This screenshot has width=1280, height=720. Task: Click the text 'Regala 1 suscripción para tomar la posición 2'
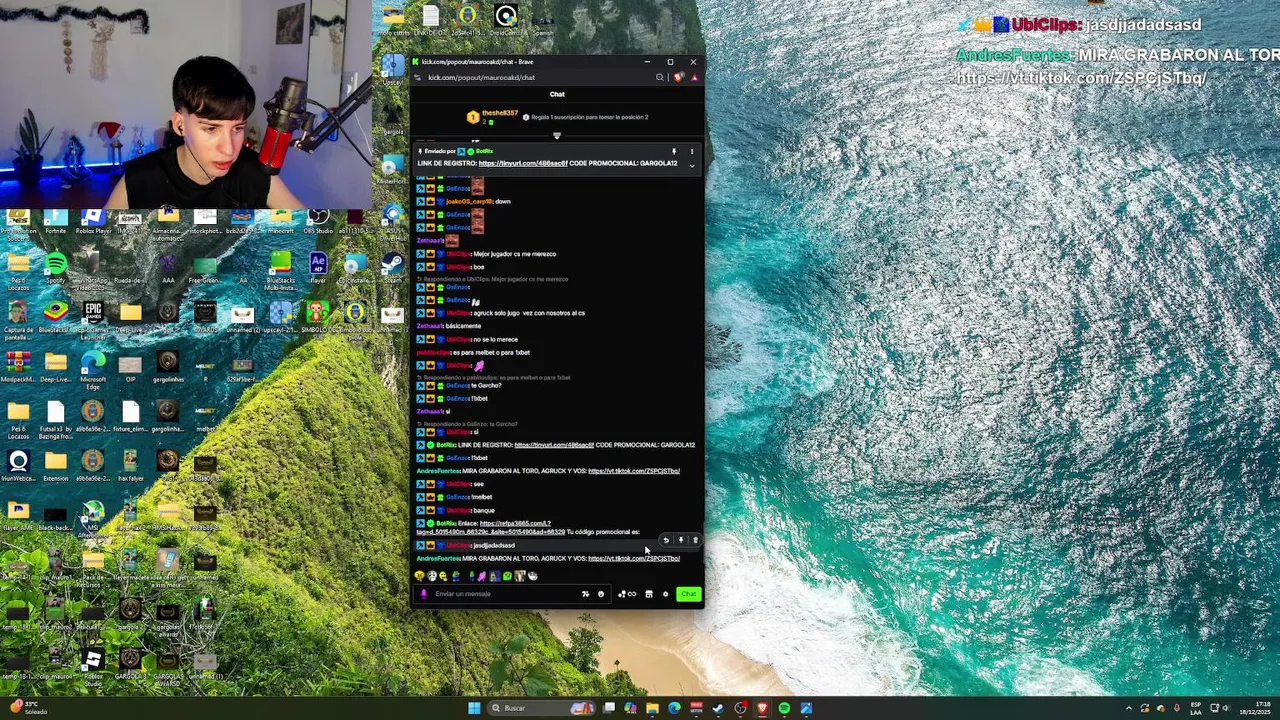coord(590,117)
